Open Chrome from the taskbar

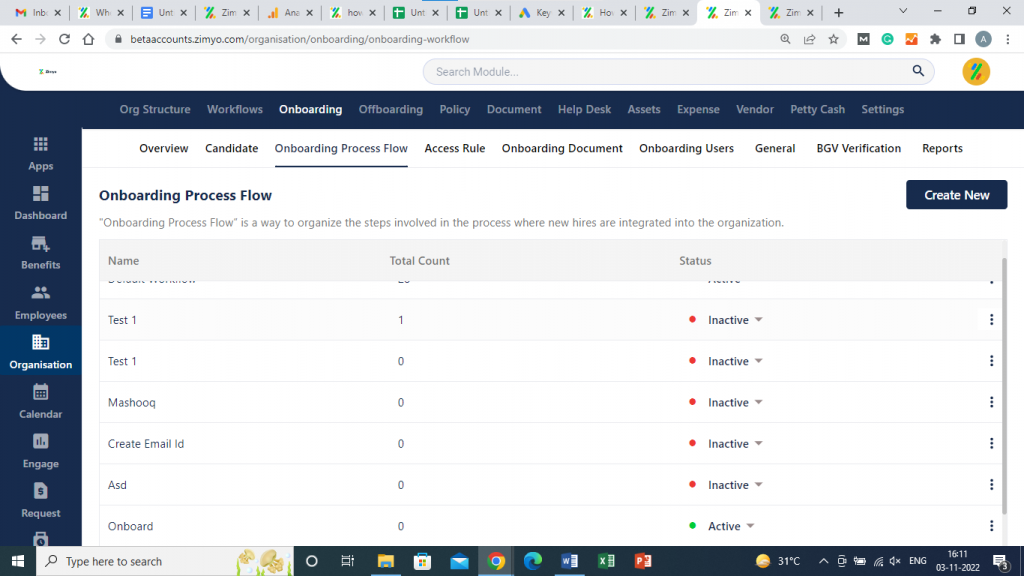[x=496, y=561]
